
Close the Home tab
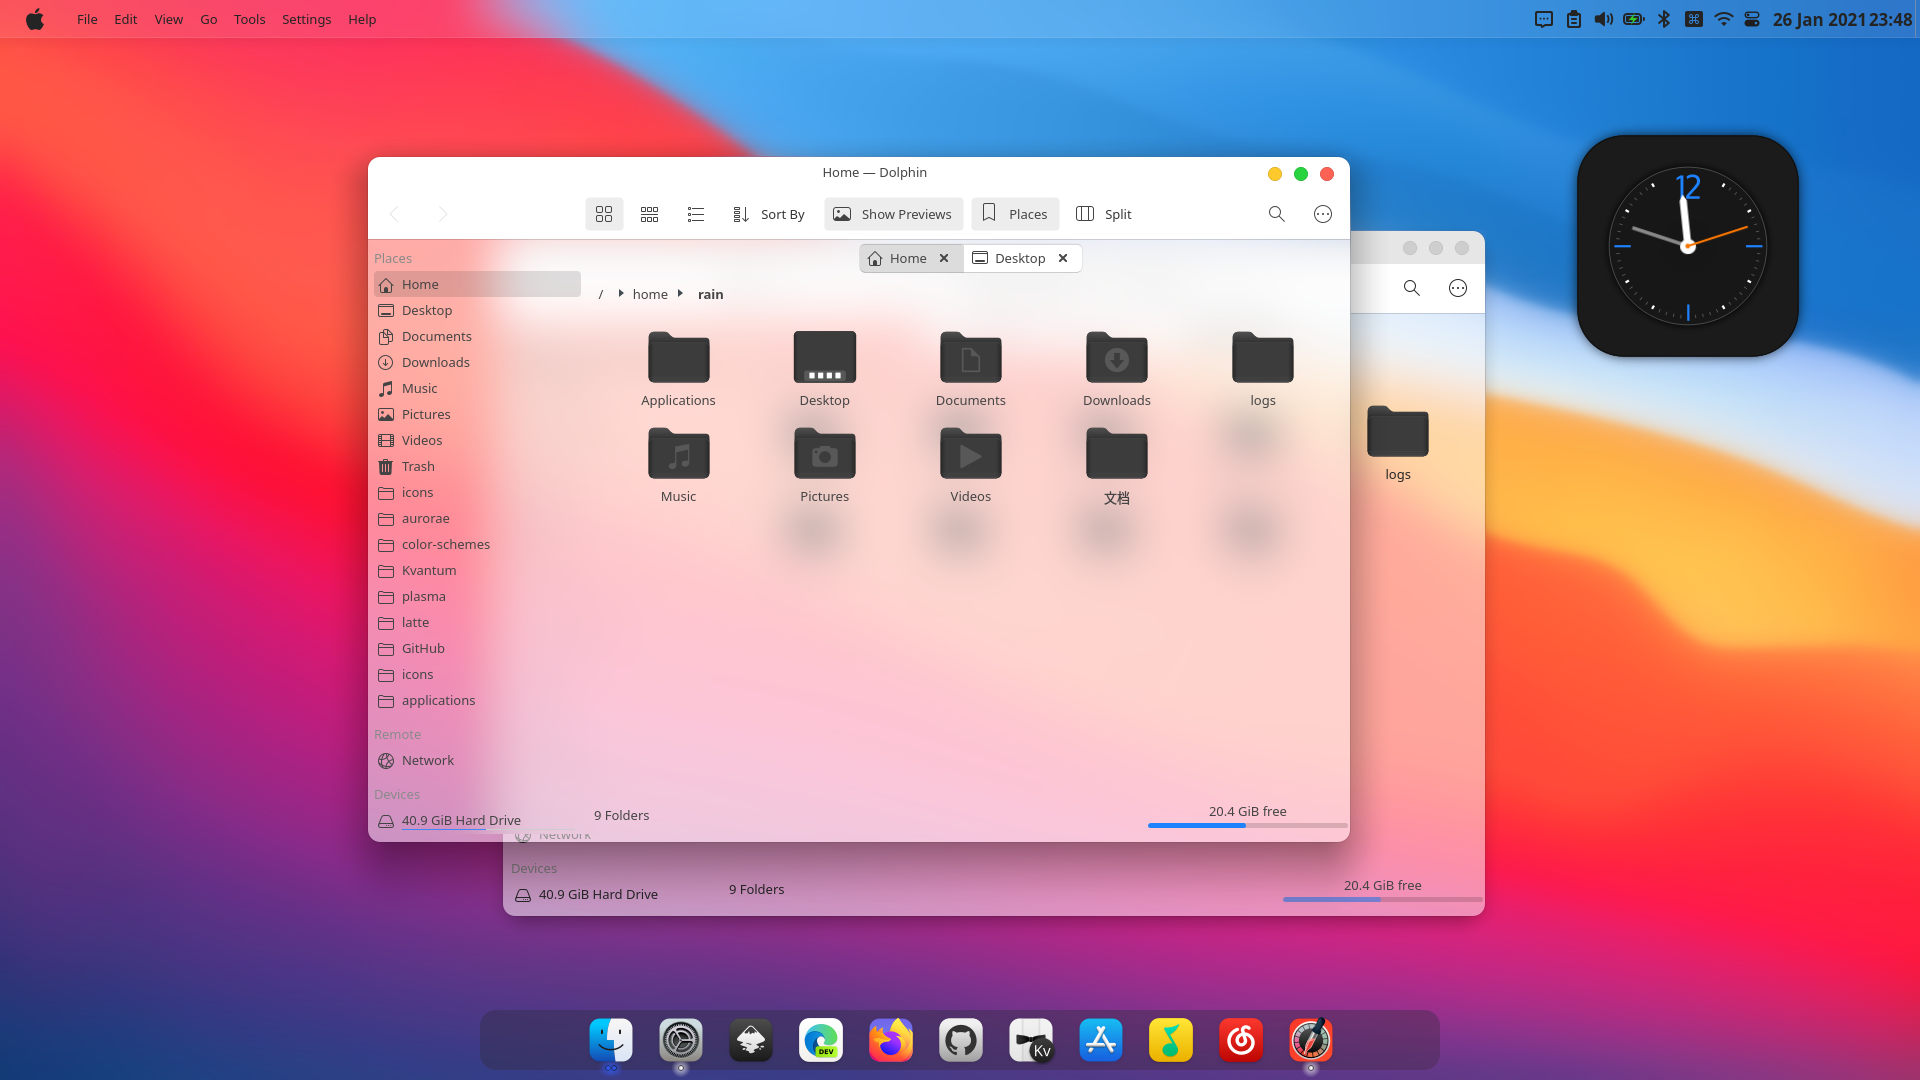coord(944,258)
